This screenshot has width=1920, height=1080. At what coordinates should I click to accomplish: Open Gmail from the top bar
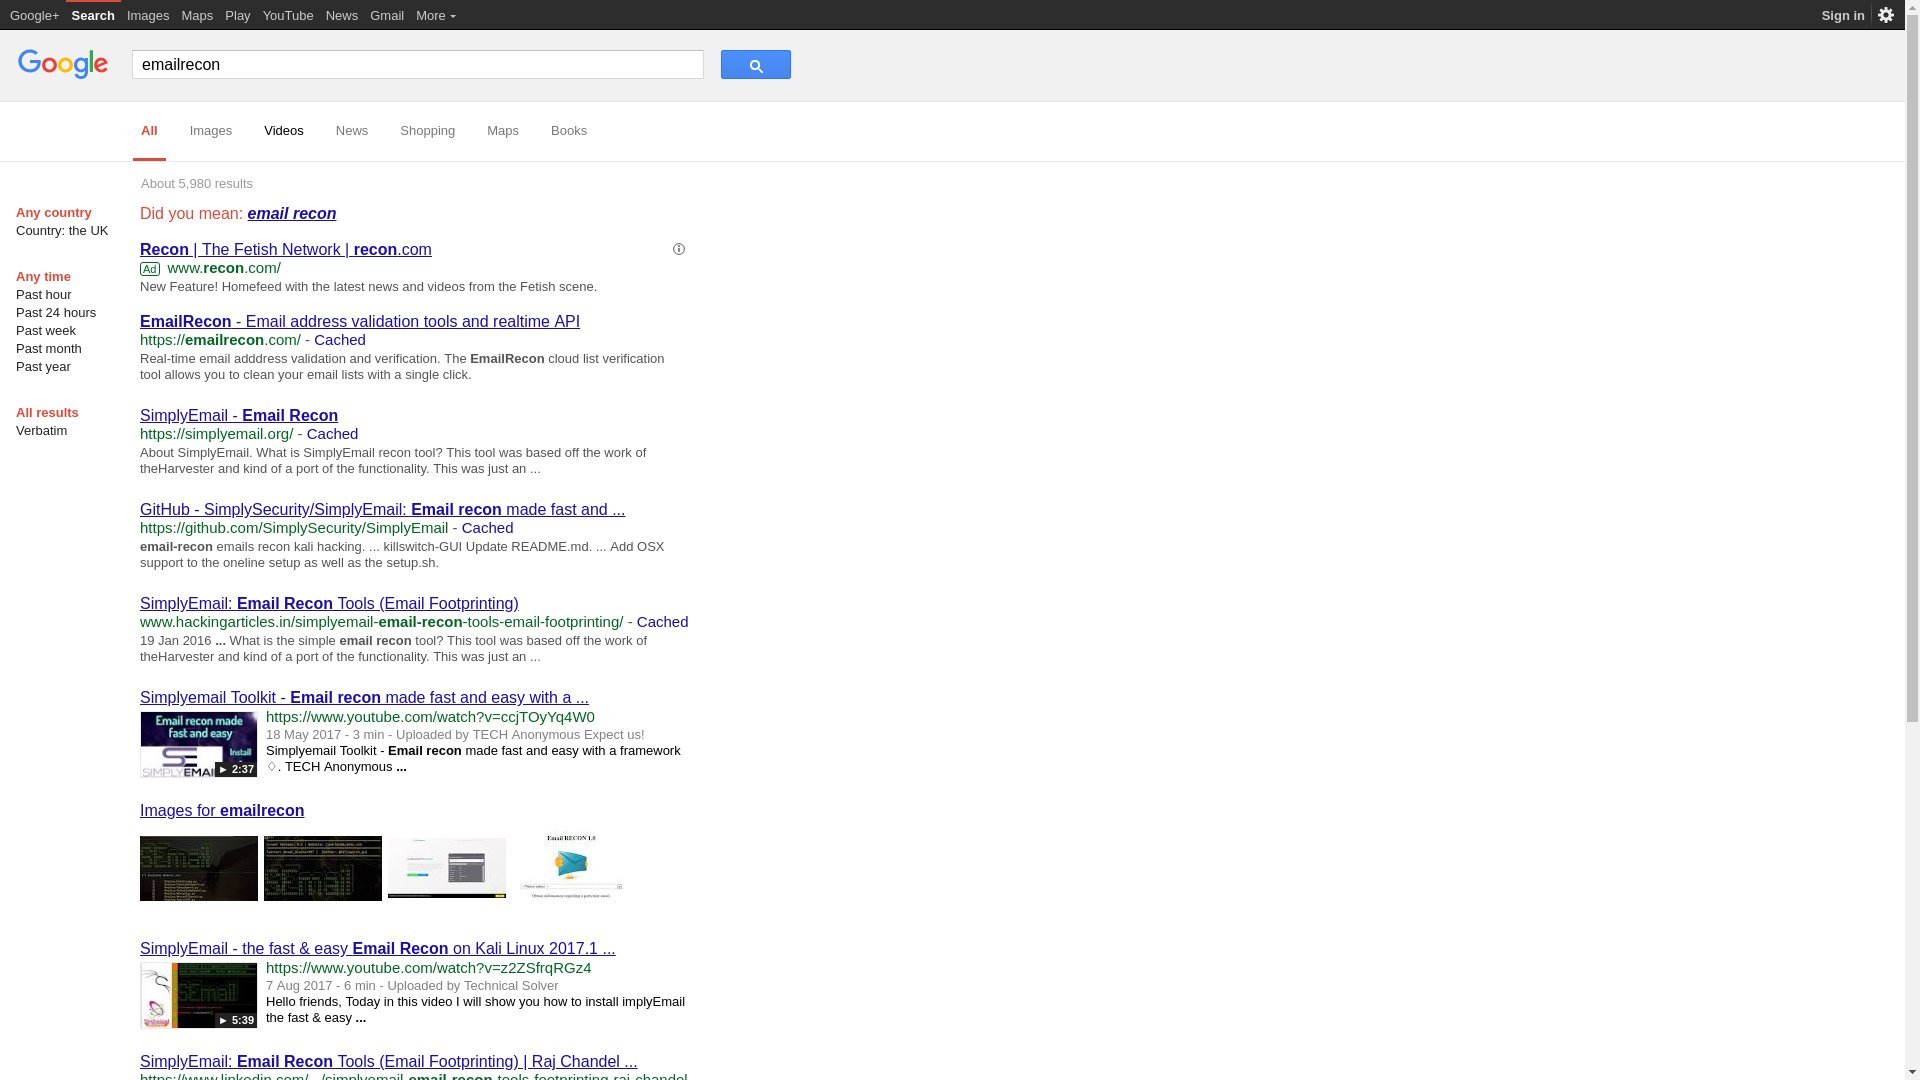click(387, 15)
